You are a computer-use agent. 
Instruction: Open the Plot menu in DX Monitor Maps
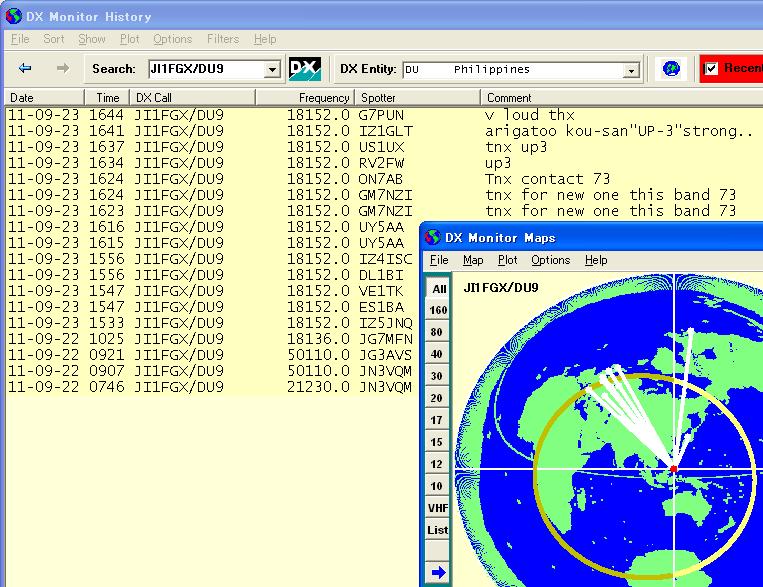pyautogui.click(x=508, y=260)
